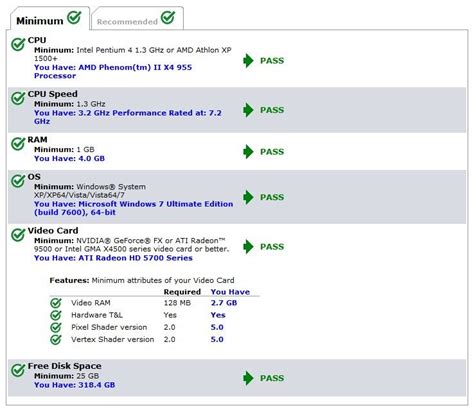Click the green checkmark beside CPU
The image size is (474, 408).
coord(18,44)
